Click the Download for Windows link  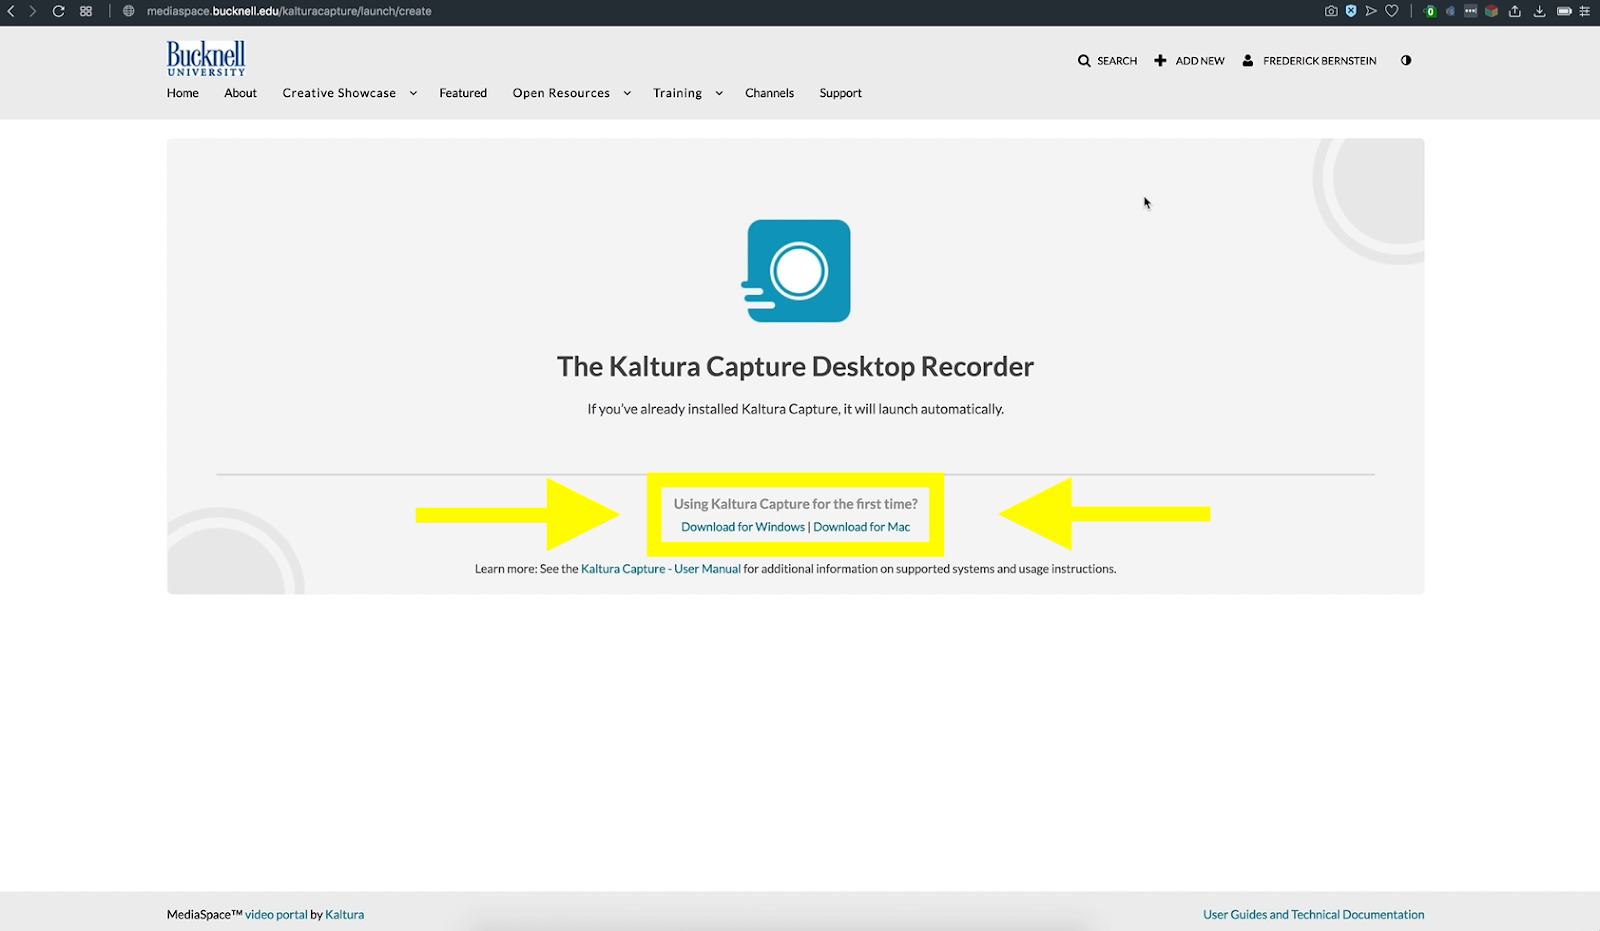tap(743, 527)
